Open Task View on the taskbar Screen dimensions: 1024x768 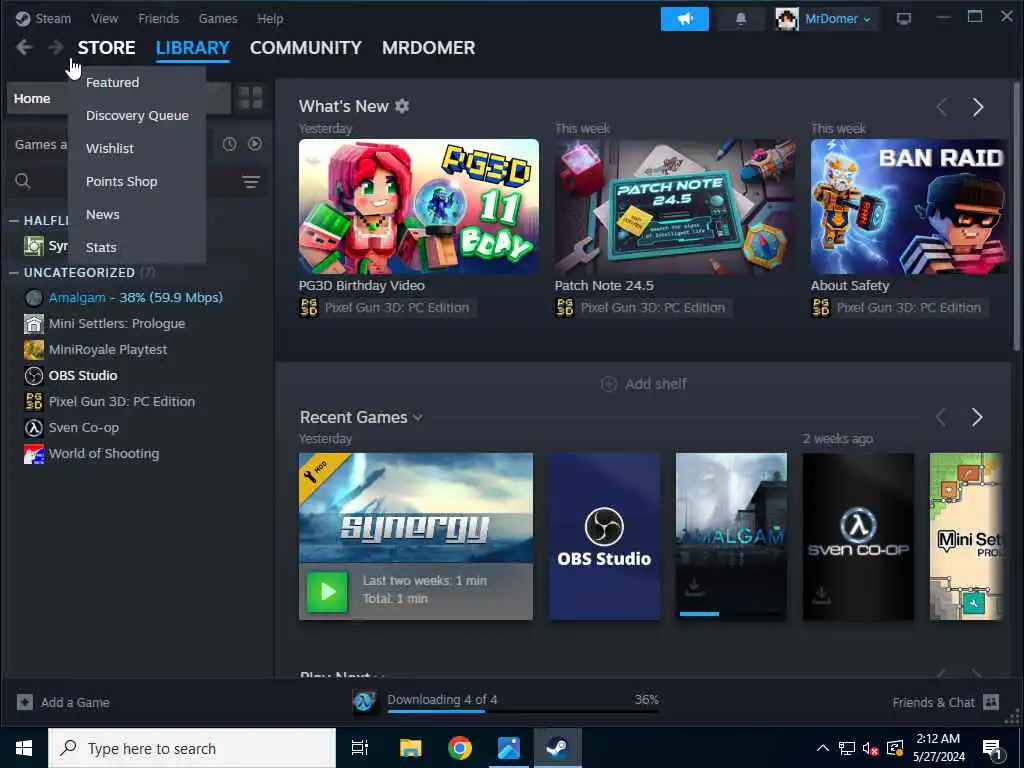(x=360, y=748)
